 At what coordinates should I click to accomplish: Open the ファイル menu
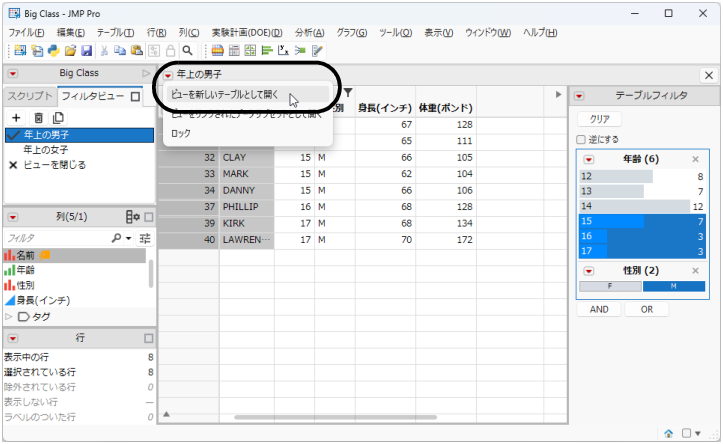tap(26, 33)
